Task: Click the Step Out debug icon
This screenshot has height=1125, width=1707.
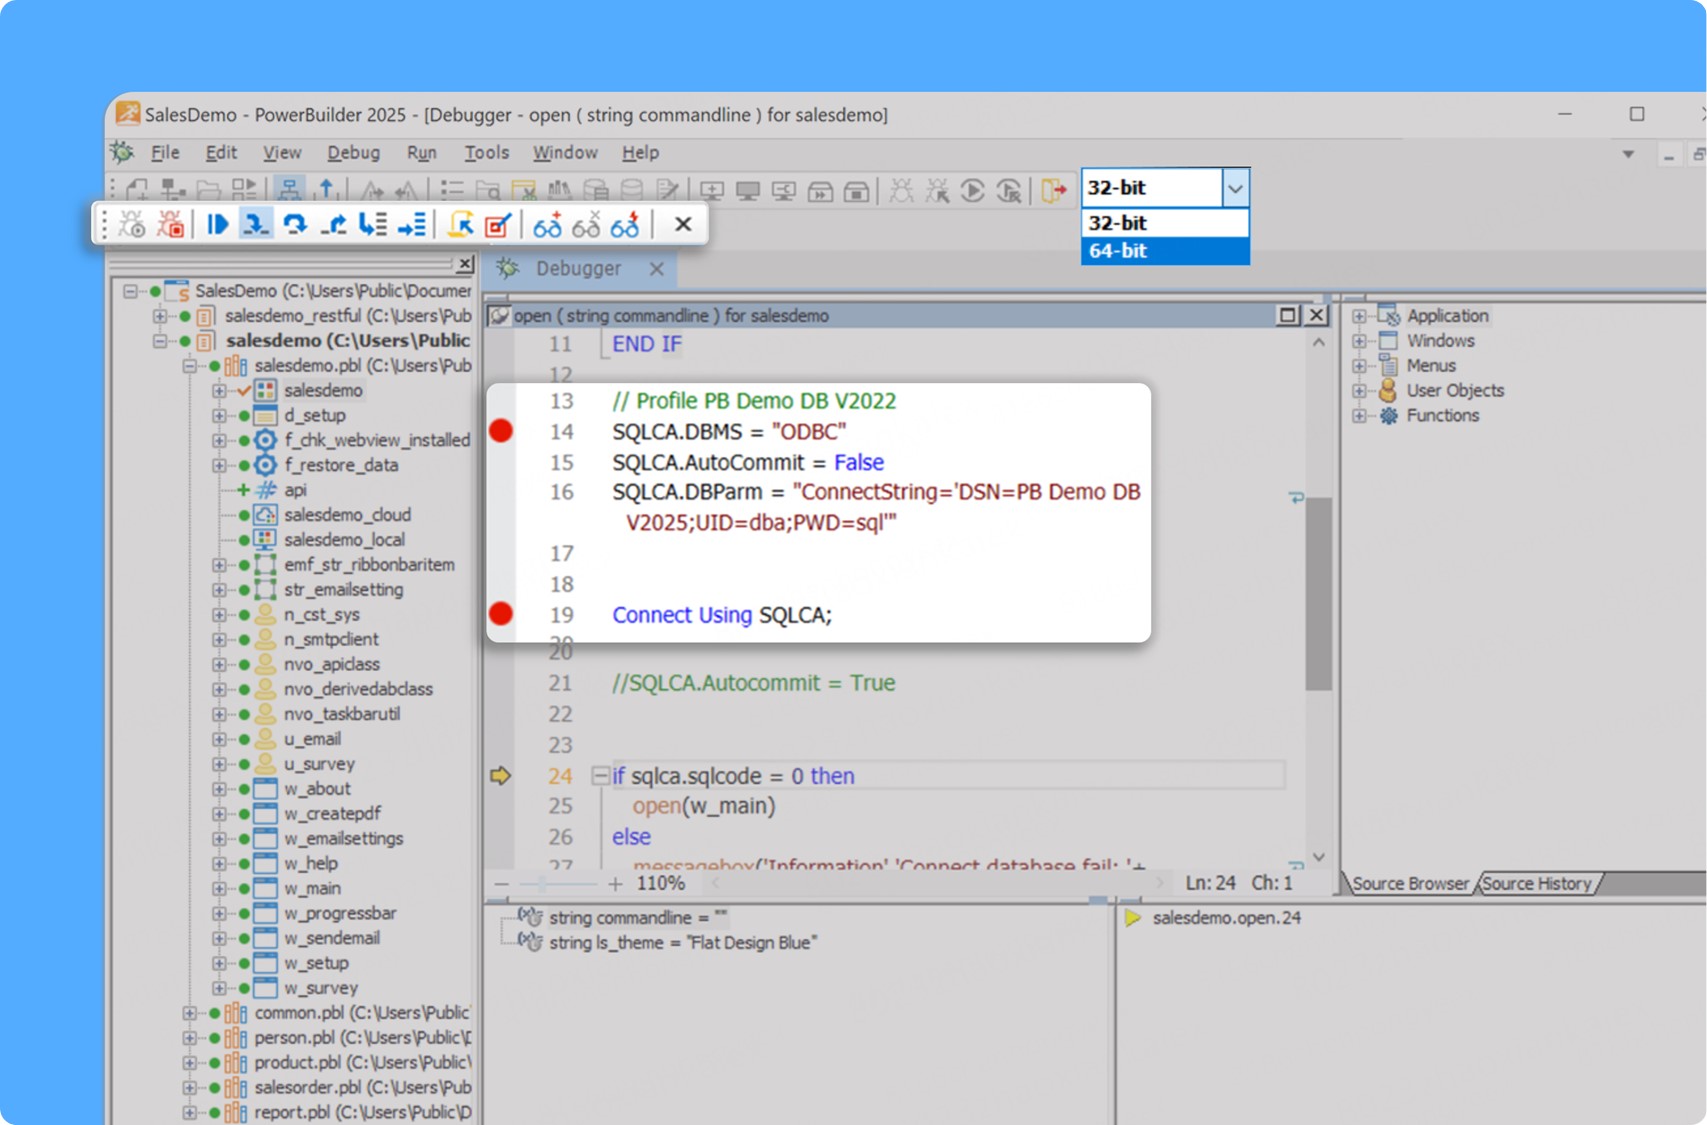Action: click(334, 224)
